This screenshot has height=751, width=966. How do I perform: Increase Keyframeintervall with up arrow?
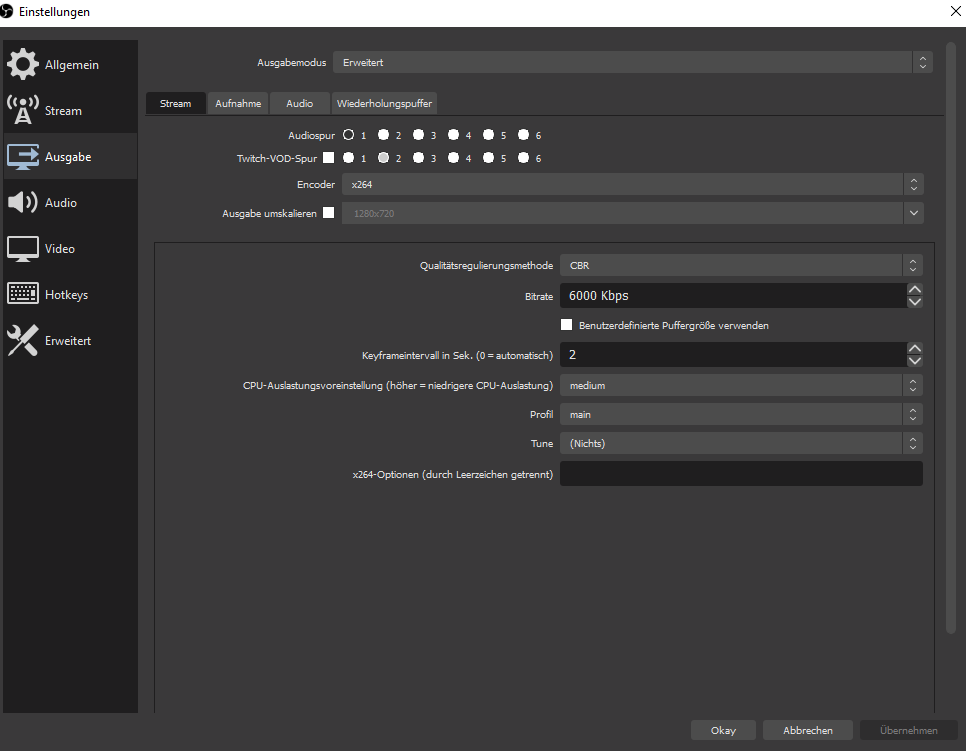[915, 349]
